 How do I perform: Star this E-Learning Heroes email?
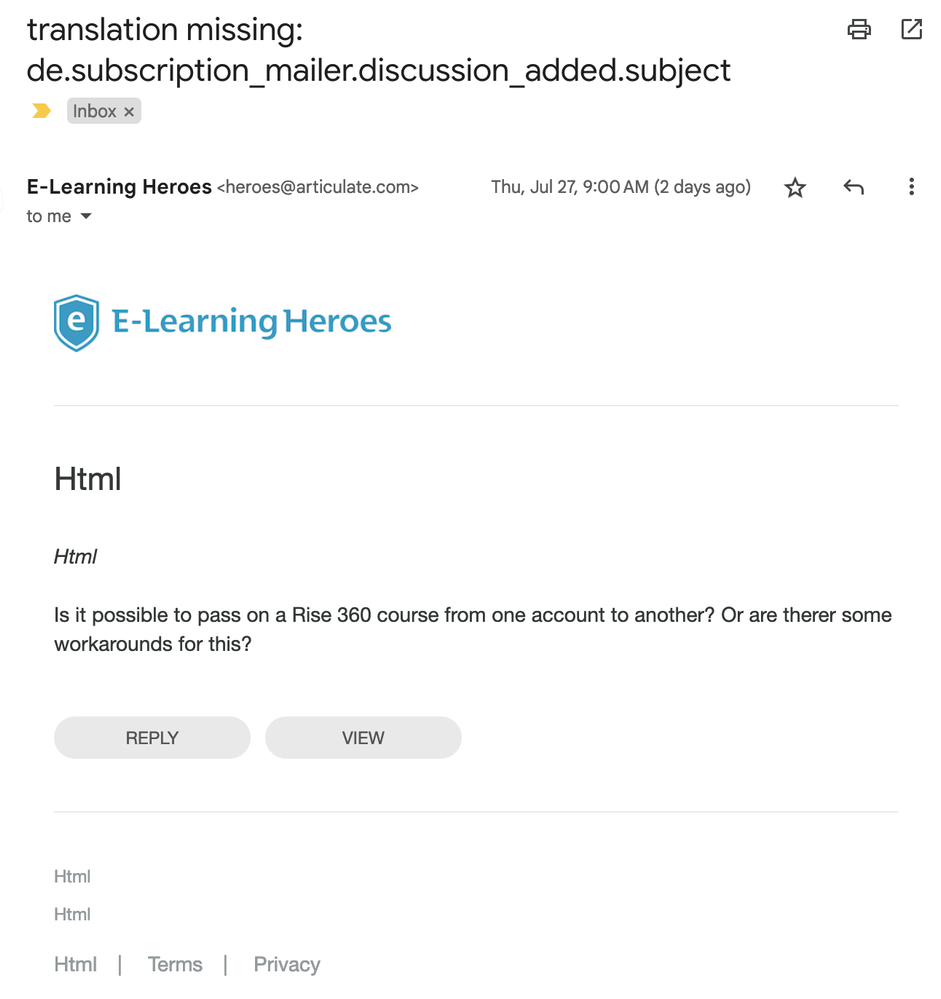pos(795,188)
